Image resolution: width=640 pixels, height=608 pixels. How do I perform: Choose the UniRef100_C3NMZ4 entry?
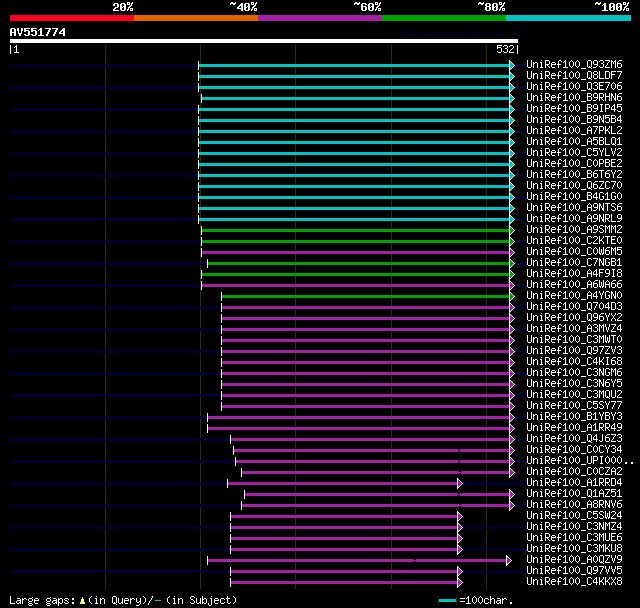pos(574,527)
